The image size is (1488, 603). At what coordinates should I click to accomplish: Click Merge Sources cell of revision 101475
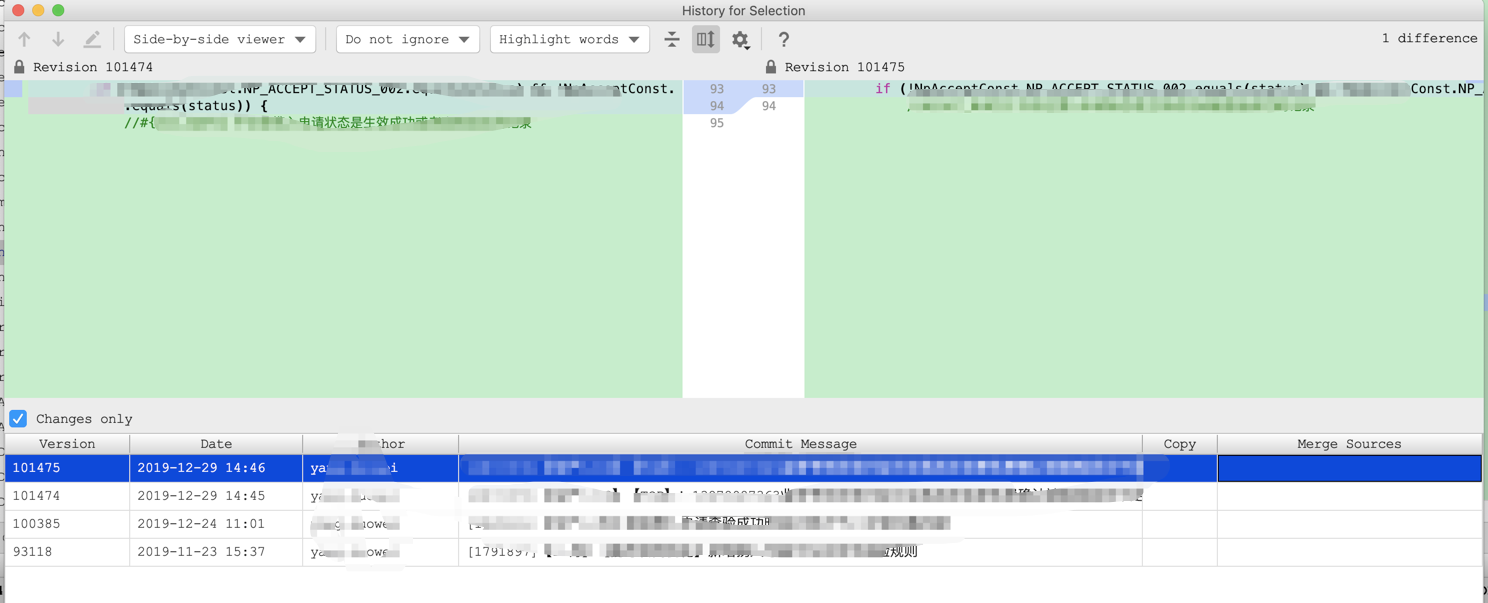point(1349,468)
